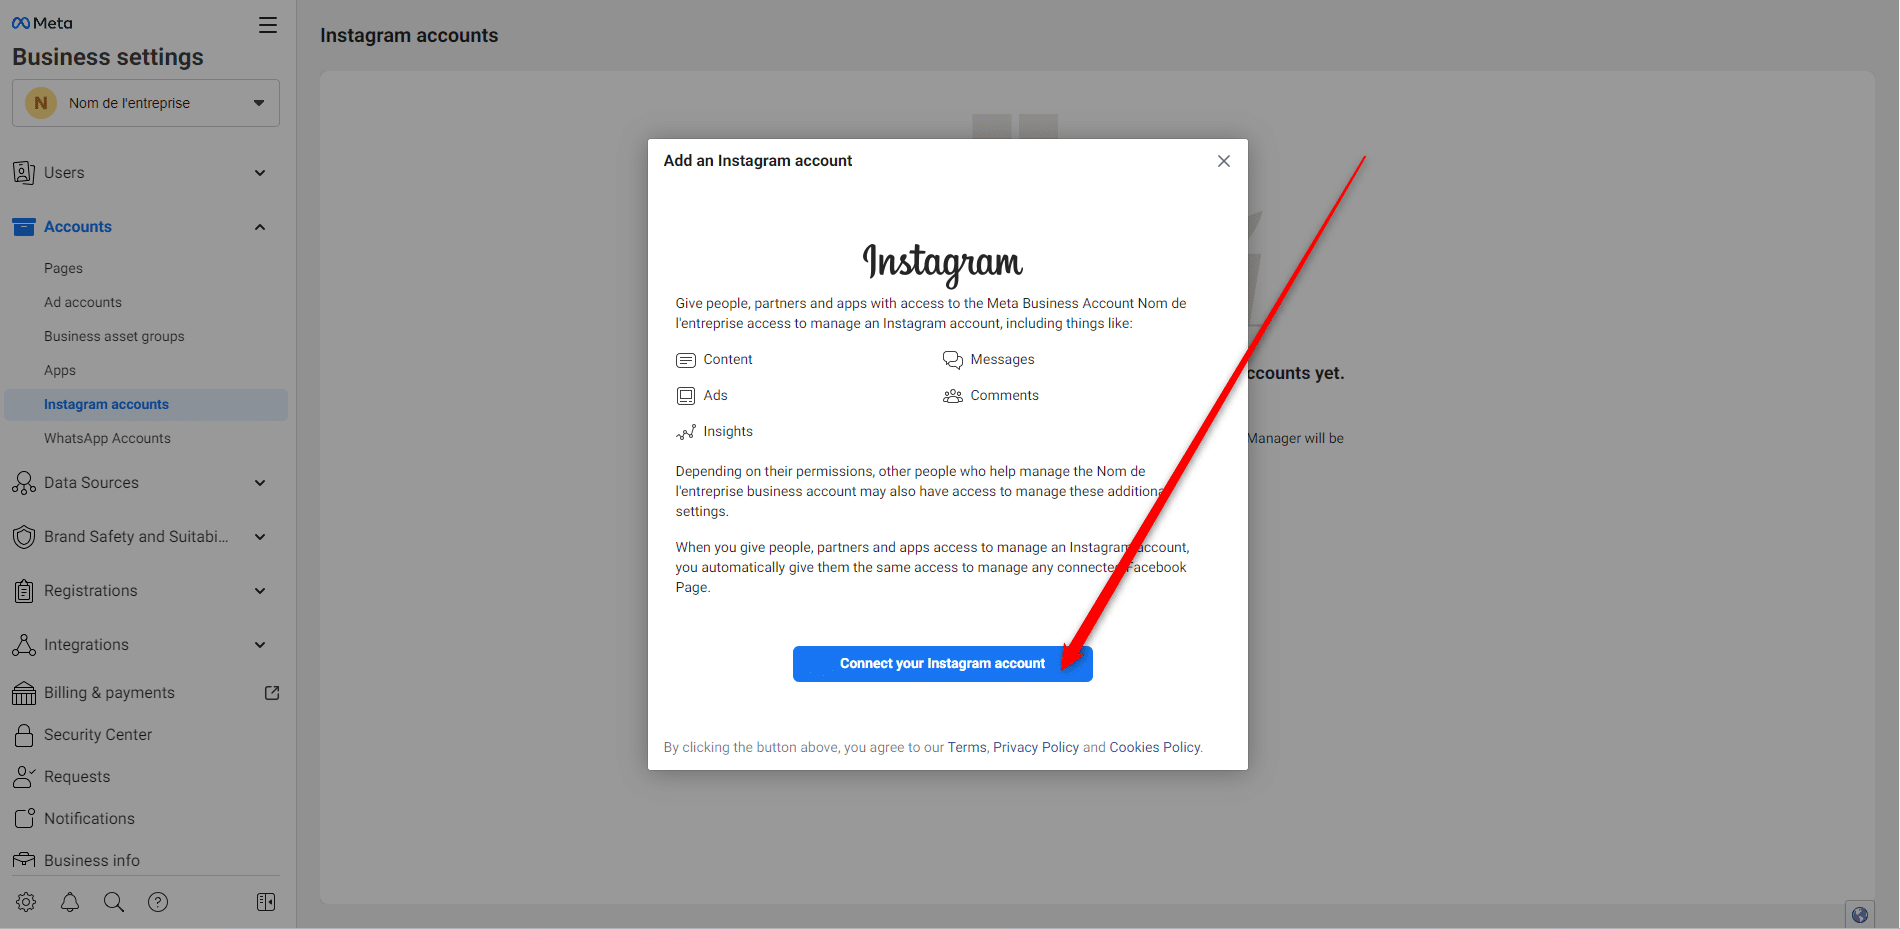The image size is (1900, 929).
Task: Click the Brand Safety shield icon
Action: click(x=24, y=537)
